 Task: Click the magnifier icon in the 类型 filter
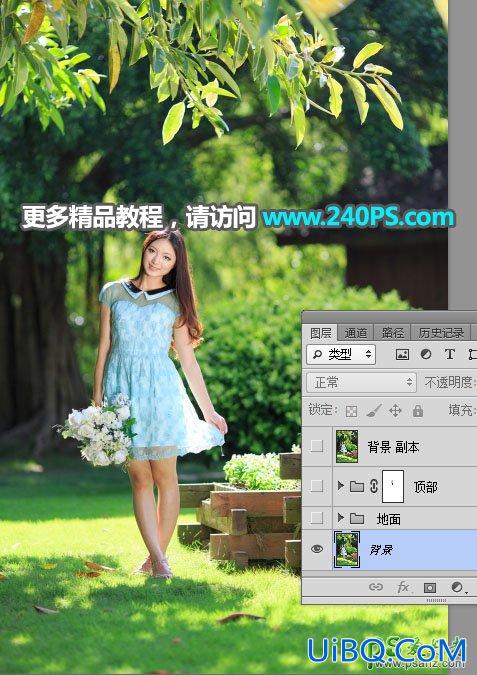[x=317, y=354]
